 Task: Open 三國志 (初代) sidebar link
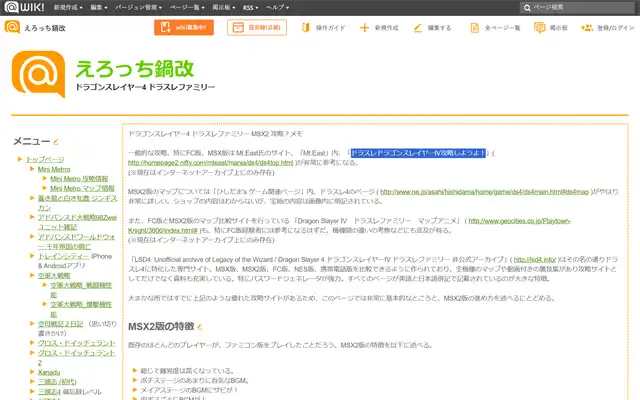57,382
